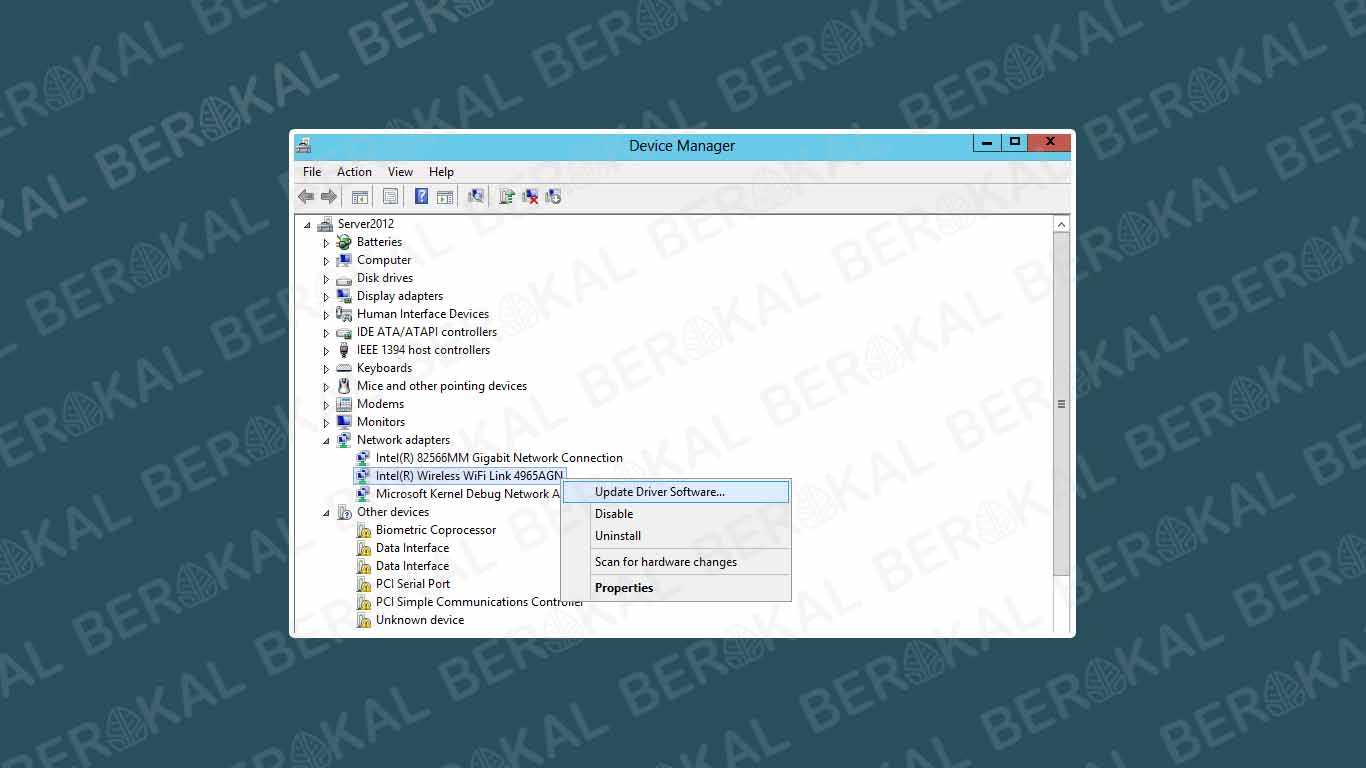Expand the Display adapters node arrow
Screen dimensions: 1366x768
(326, 297)
